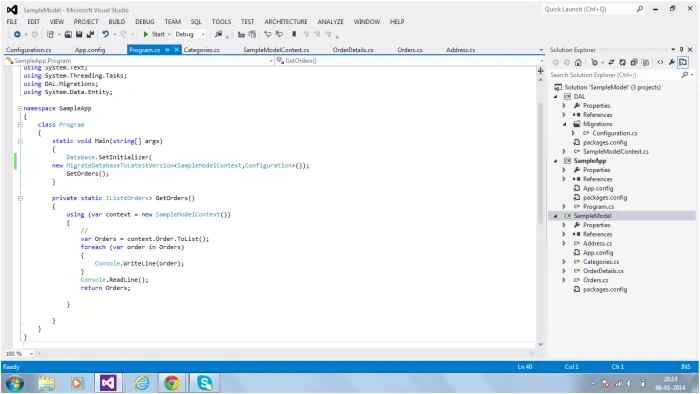The height and width of the screenshot is (394, 700).
Task: Switch to the OrderDetails.cs editor tab
Action: [353, 50]
